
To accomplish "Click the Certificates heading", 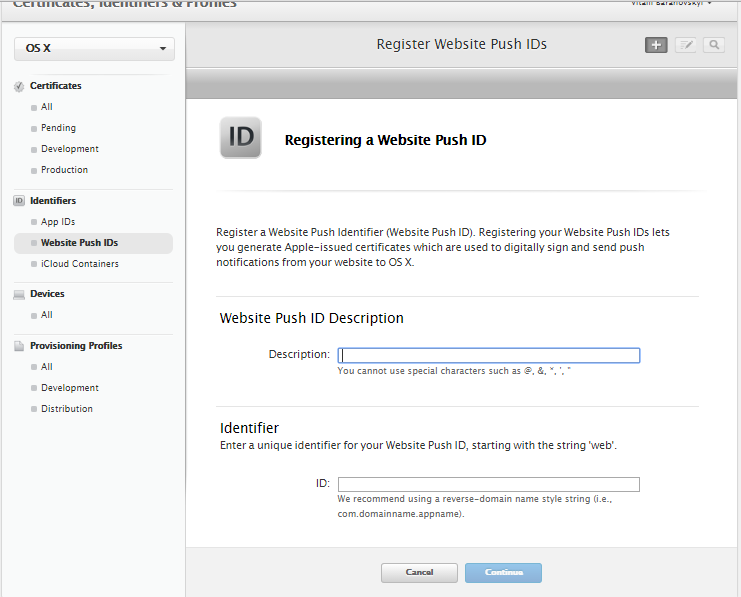I will point(55,86).
